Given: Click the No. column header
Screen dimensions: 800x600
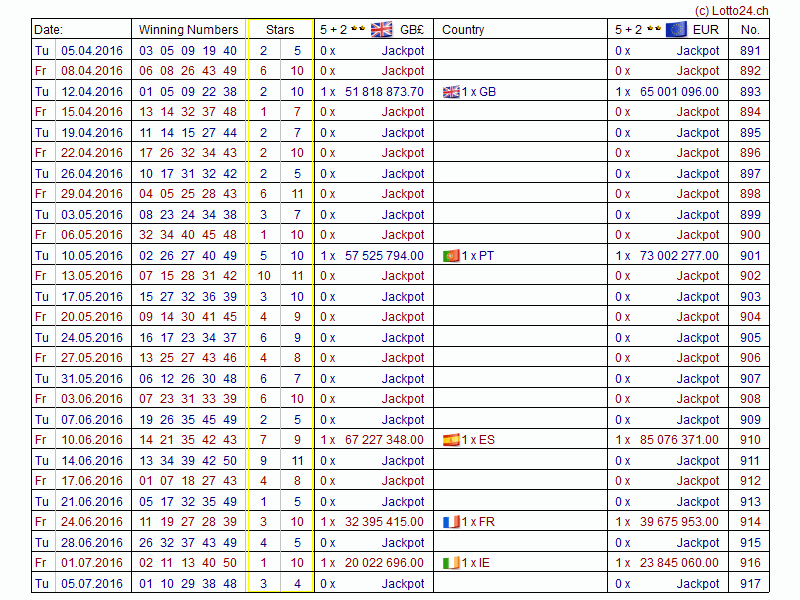Looking at the screenshot, I should [x=750, y=30].
